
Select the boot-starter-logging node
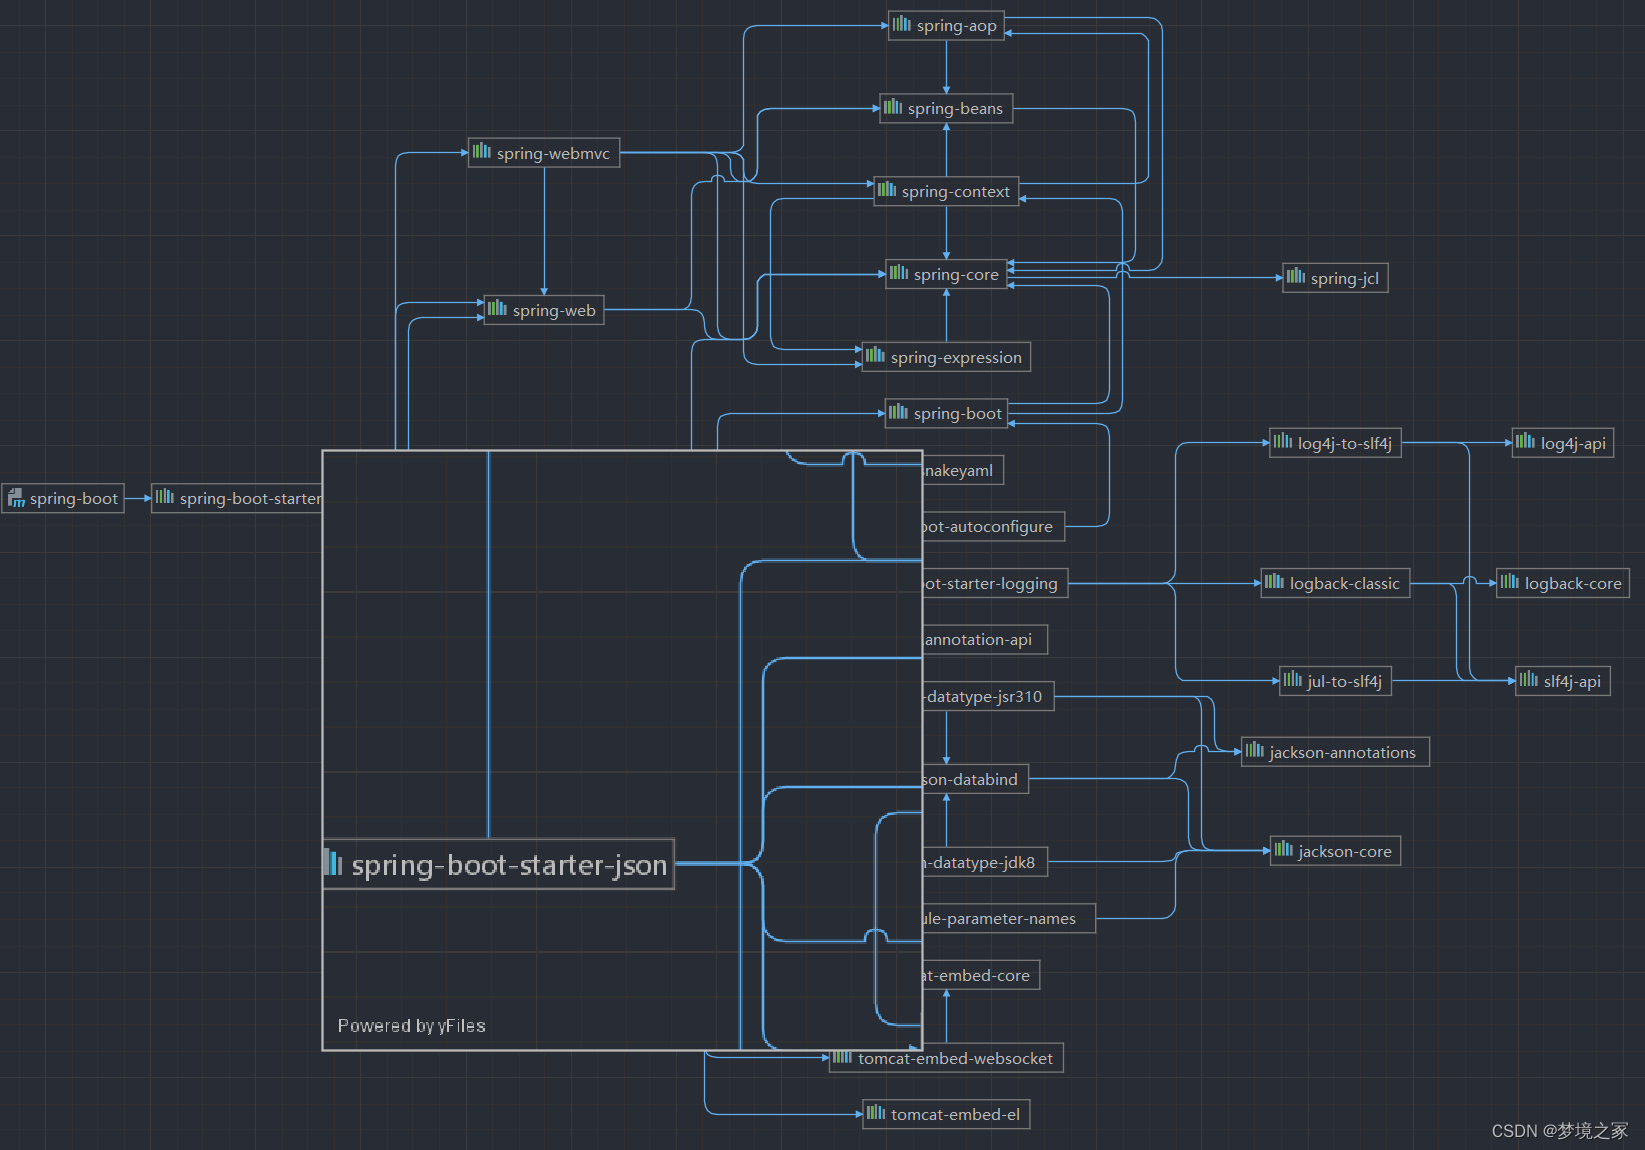point(996,583)
